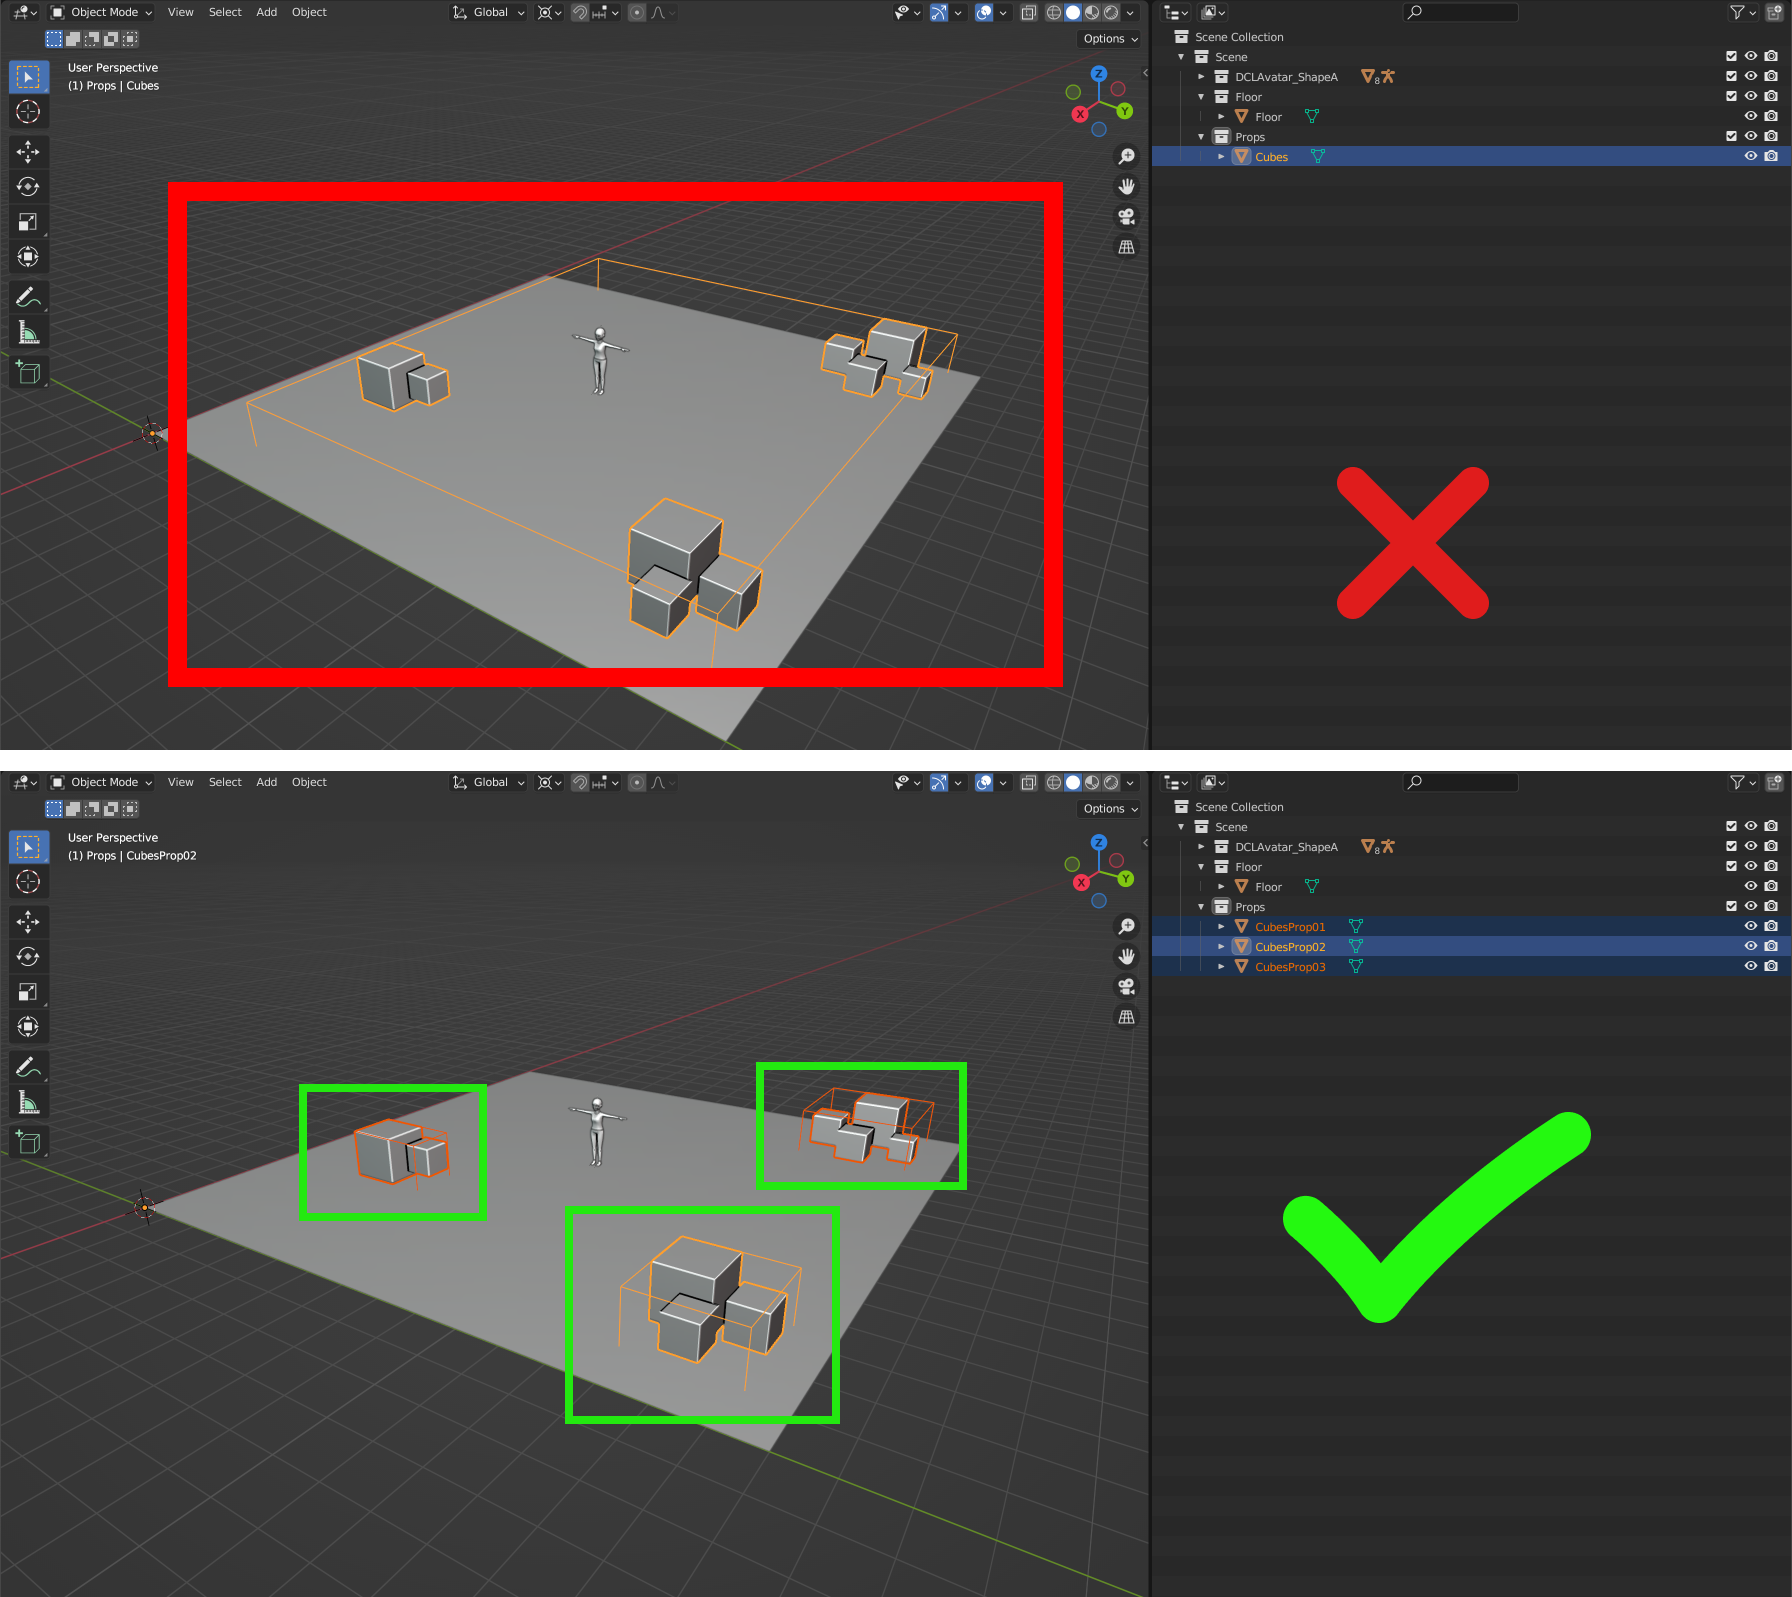Toggle visibility of CubesProp01 with its eye icon
The image size is (1792, 1597).
click(1750, 926)
